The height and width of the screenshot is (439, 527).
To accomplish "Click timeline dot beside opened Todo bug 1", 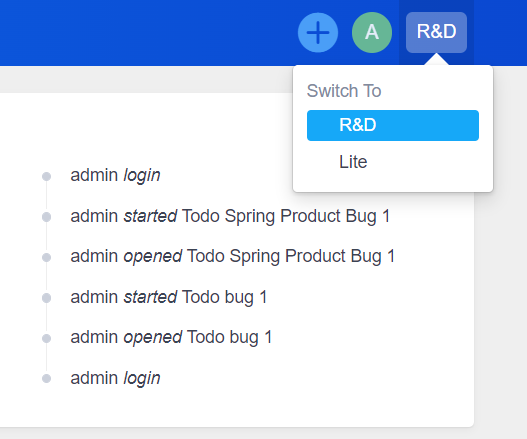I will tap(46, 338).
